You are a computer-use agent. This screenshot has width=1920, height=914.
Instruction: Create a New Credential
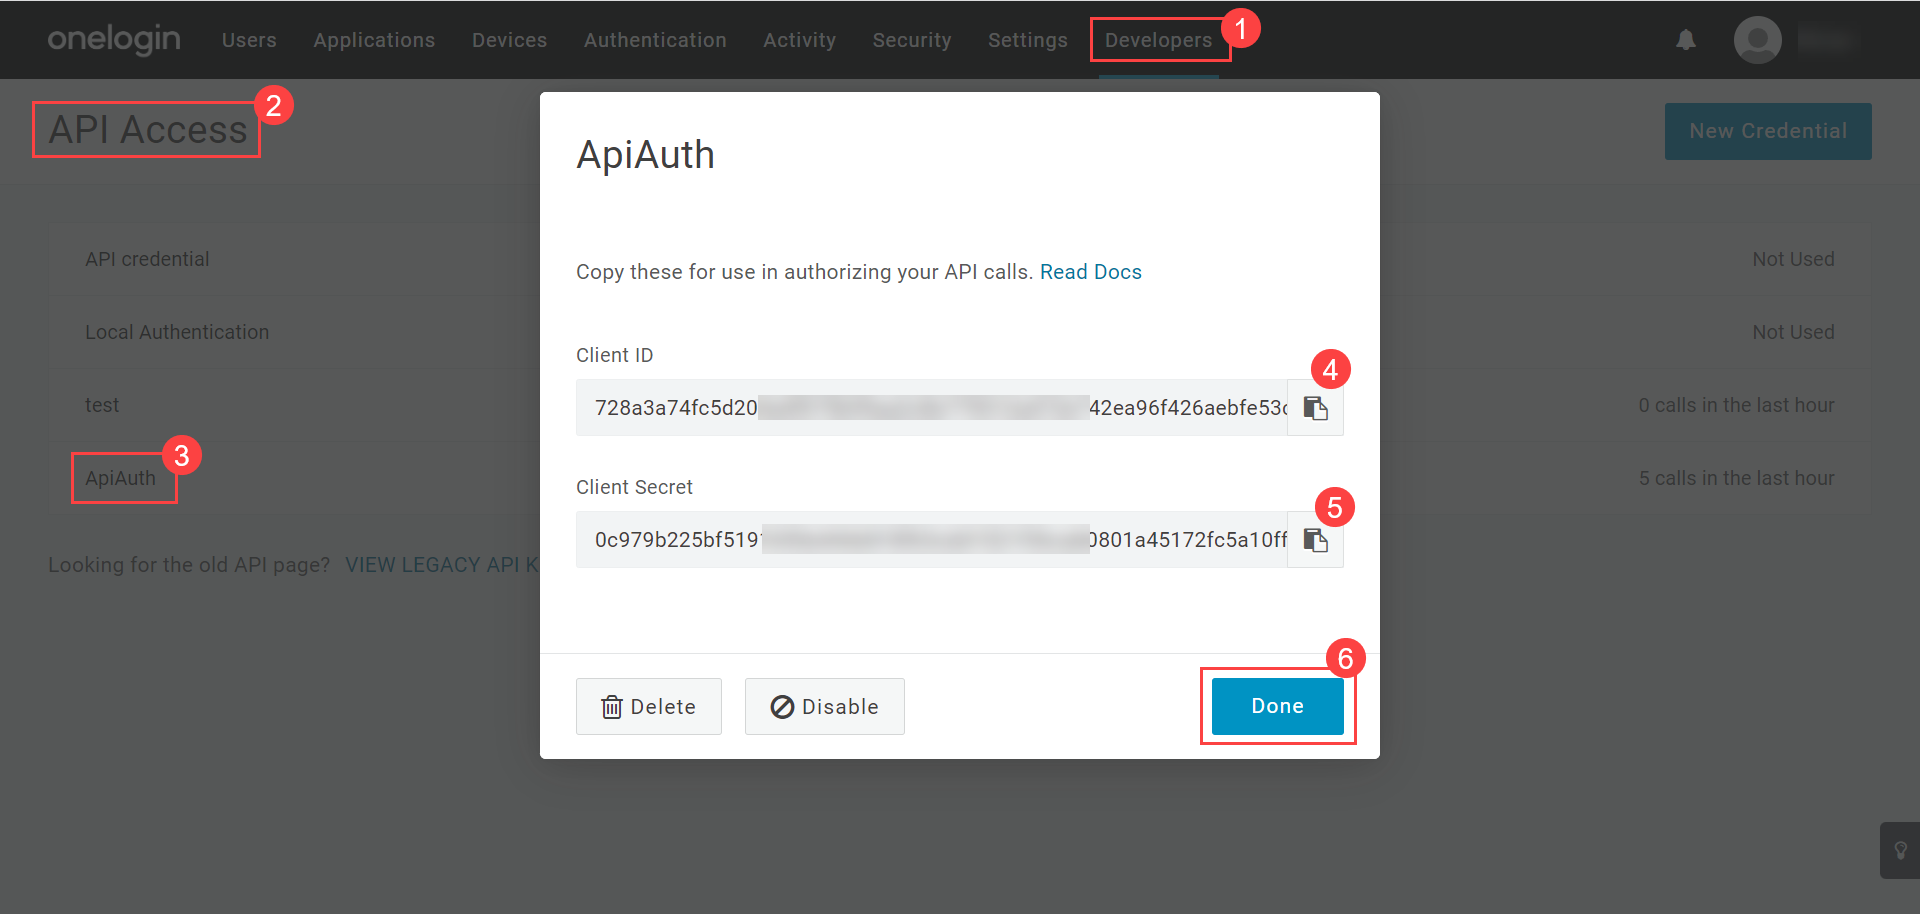[x=1767, y=131]
